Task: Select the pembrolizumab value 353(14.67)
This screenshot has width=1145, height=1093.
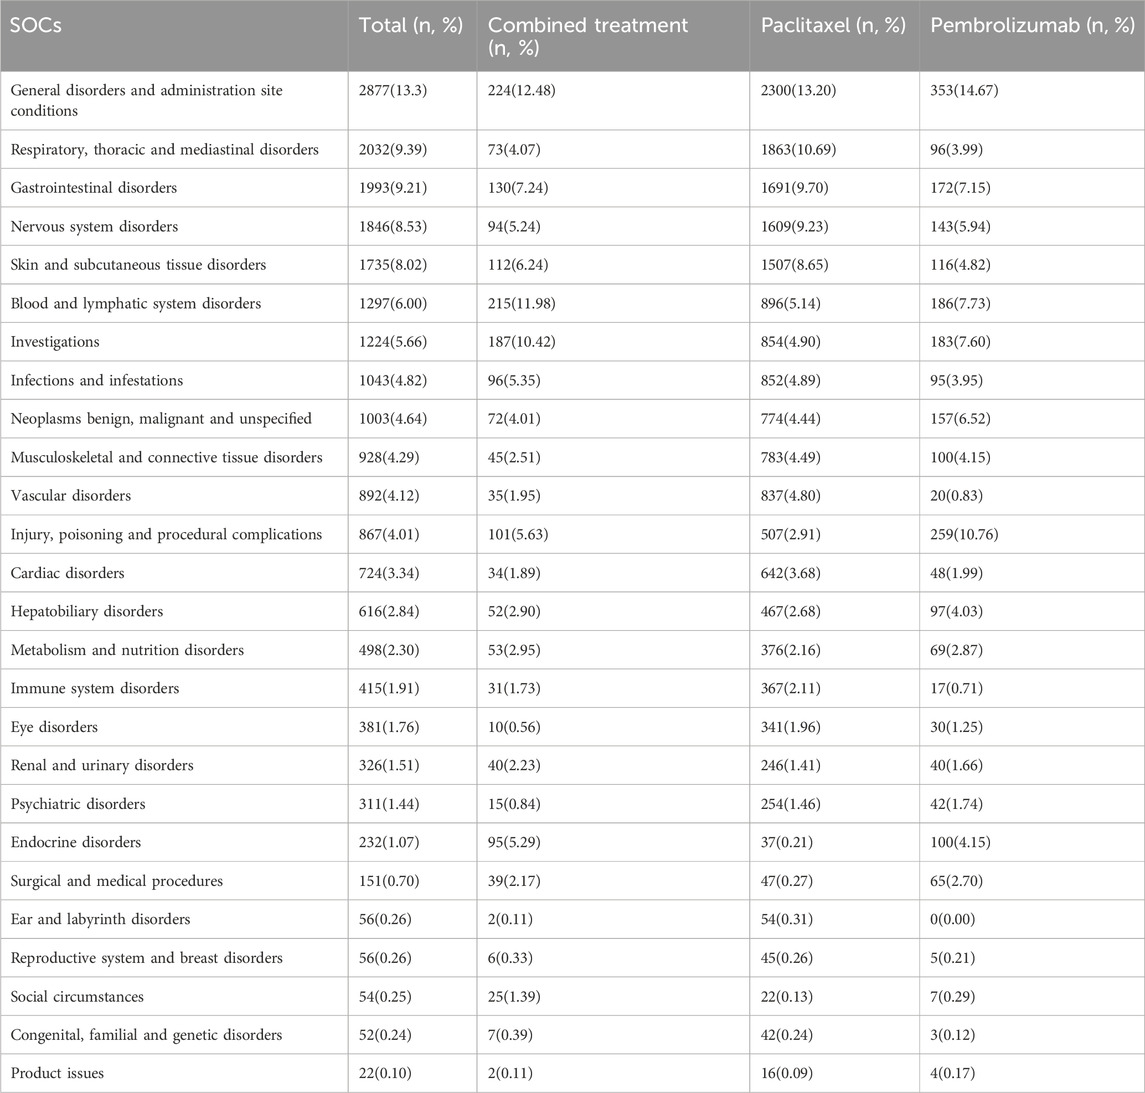Action: [964, 91]
